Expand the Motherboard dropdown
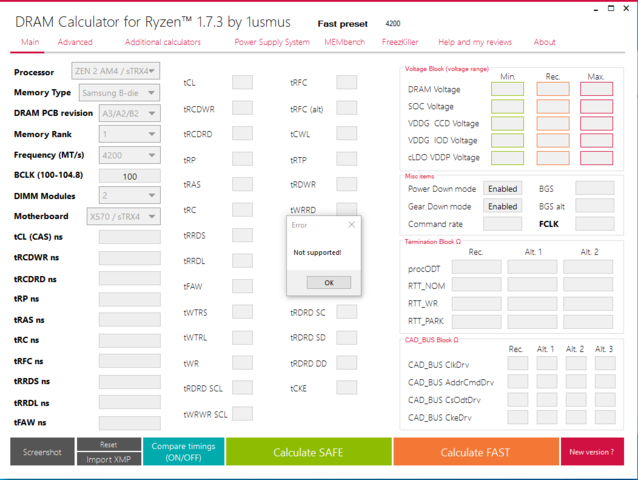638x480 pixels. [x=123, y=216]
